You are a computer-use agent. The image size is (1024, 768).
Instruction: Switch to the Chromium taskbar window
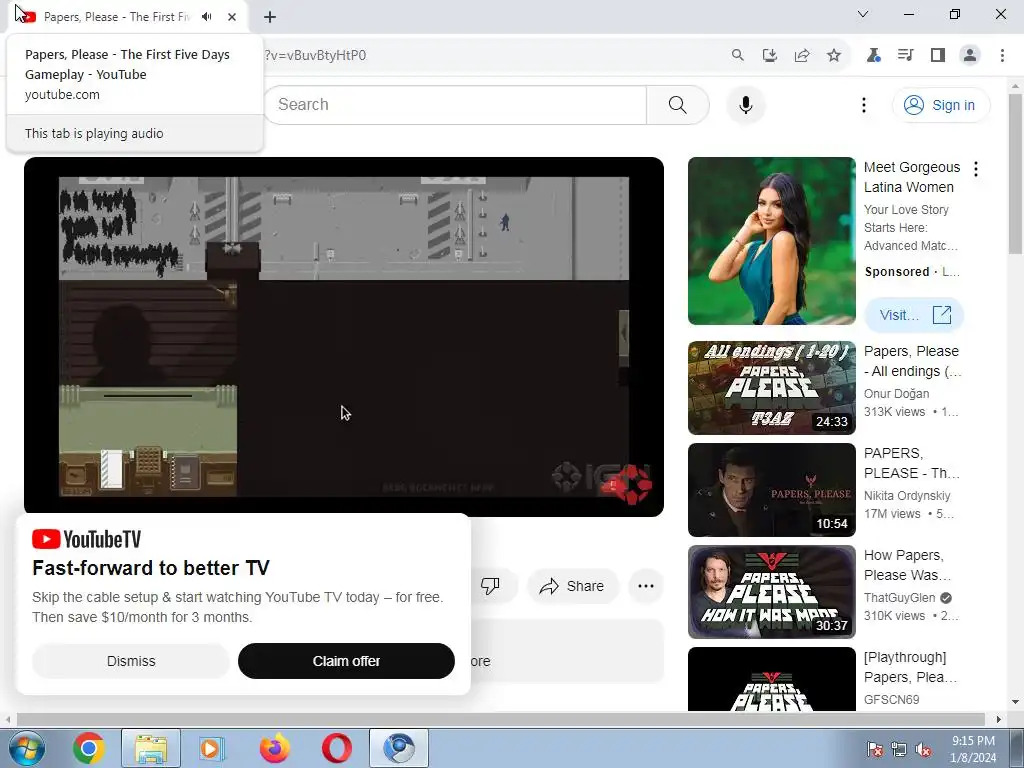click(399, 748)
